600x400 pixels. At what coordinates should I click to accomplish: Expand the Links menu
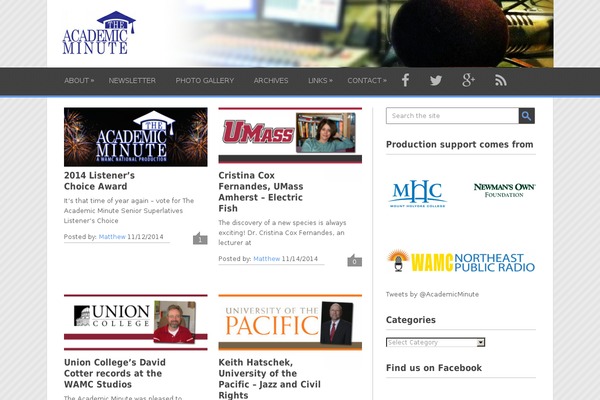pyautogui.click(x=320, y=81)
